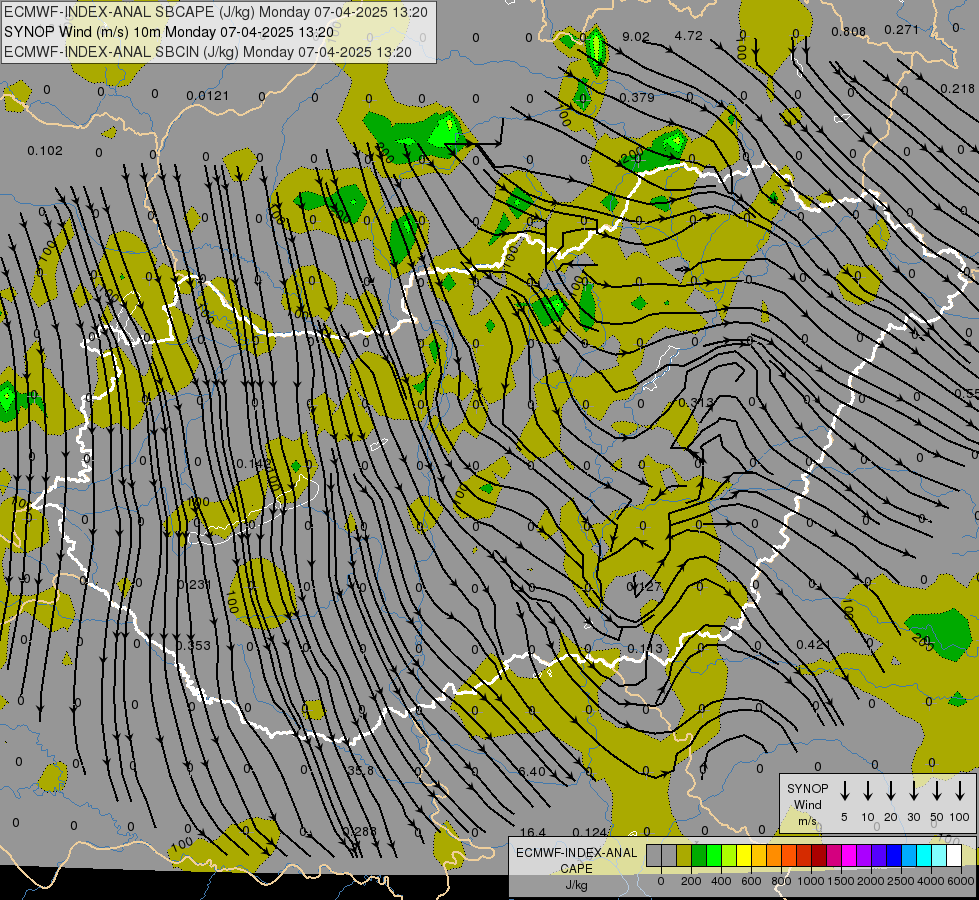Click the map value '0.421'
This screenshot has width=979, height=900.
(x=814, y=644)
